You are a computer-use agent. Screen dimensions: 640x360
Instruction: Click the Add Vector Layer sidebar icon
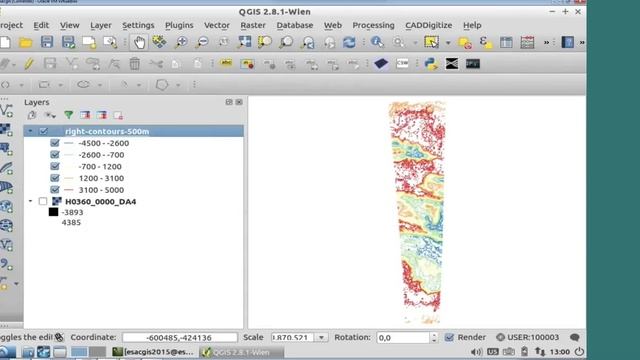tap(7, 111)
